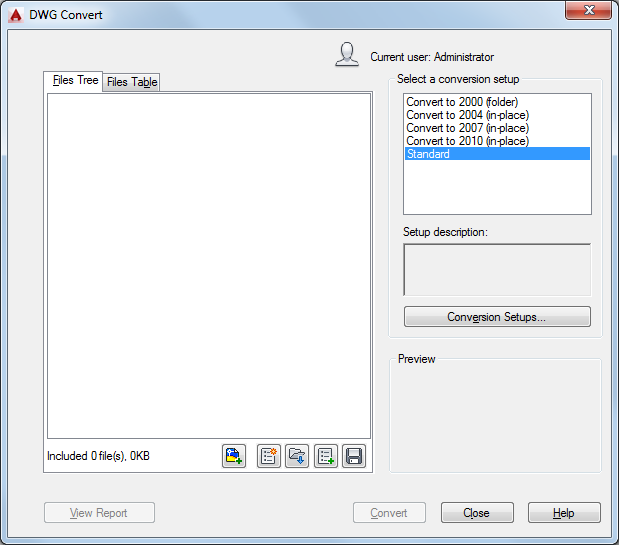
Task: Click the Included 0 file(s), 0KB text
Action: (98, 456)
